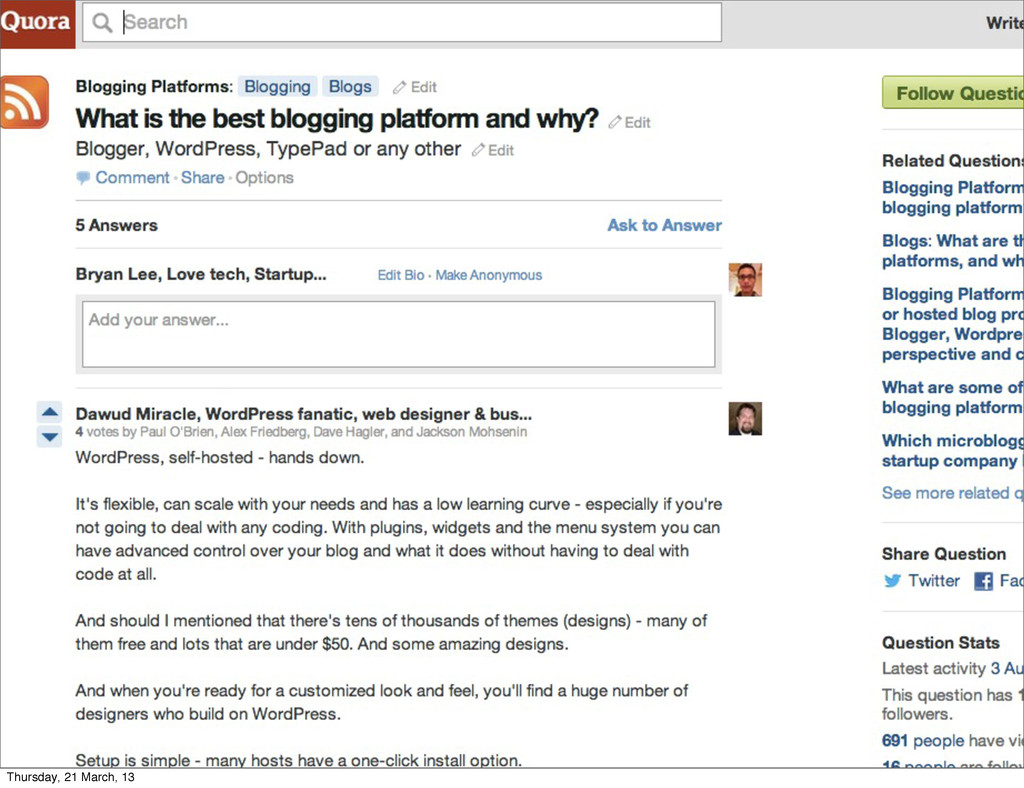Screen dimensions: 1024x788
Task: Click the search magnifier icon
Action: point(102,23)
